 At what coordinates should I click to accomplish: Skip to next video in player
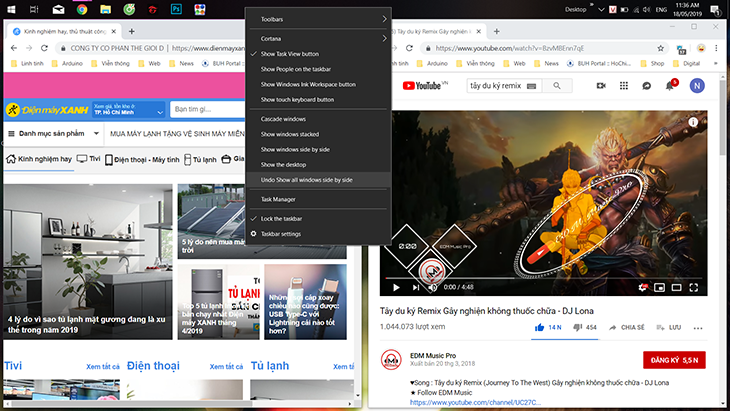(x=415, y=287)
